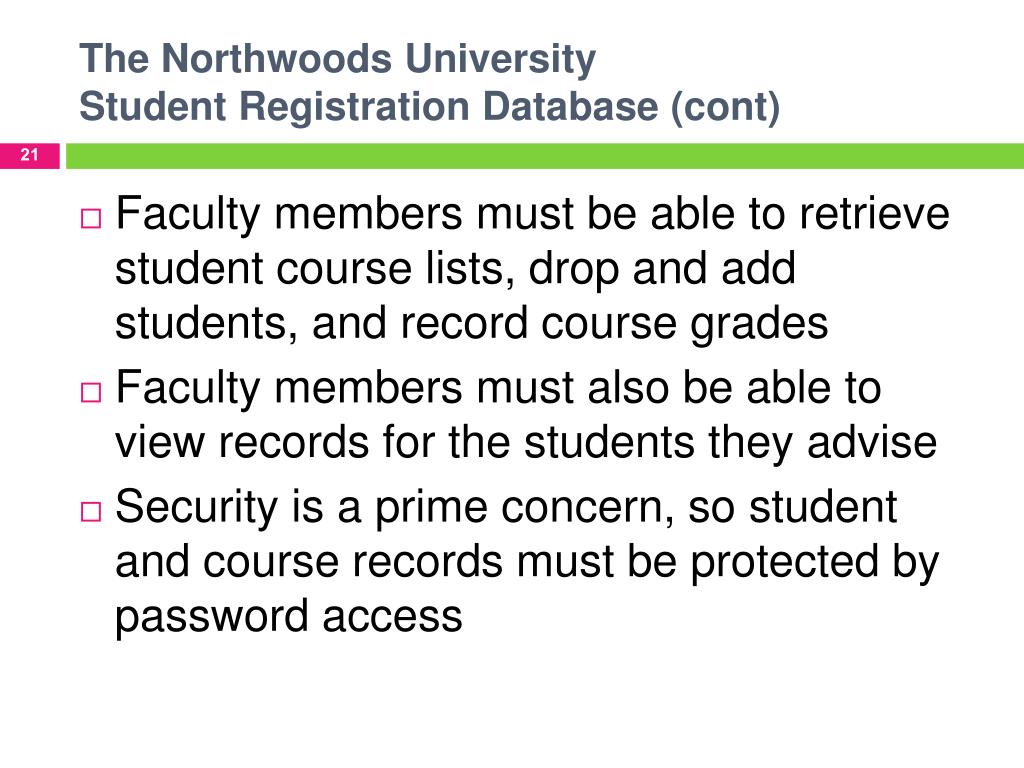Click the text 'student course lists, drop and add'
This screenshot has width=1024, height=768.
pyautogui.click(x=456, y=270)
